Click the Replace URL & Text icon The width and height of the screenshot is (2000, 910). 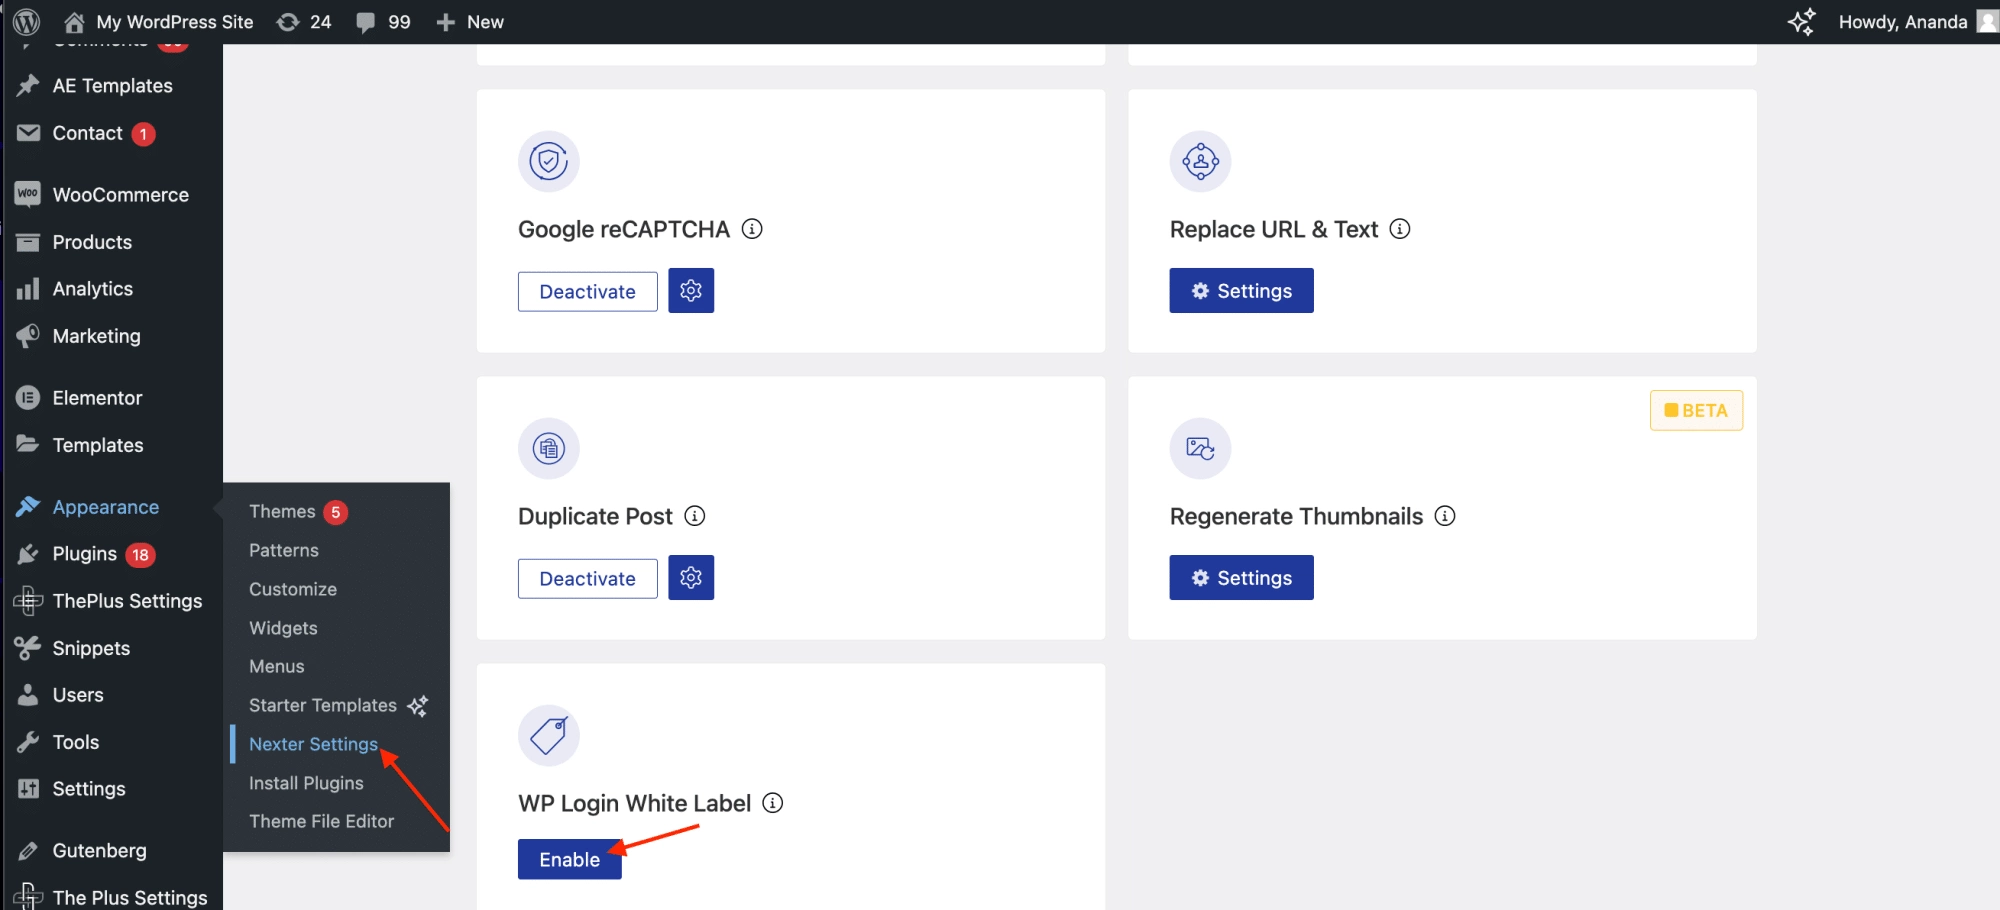[x=1200, y=160]
